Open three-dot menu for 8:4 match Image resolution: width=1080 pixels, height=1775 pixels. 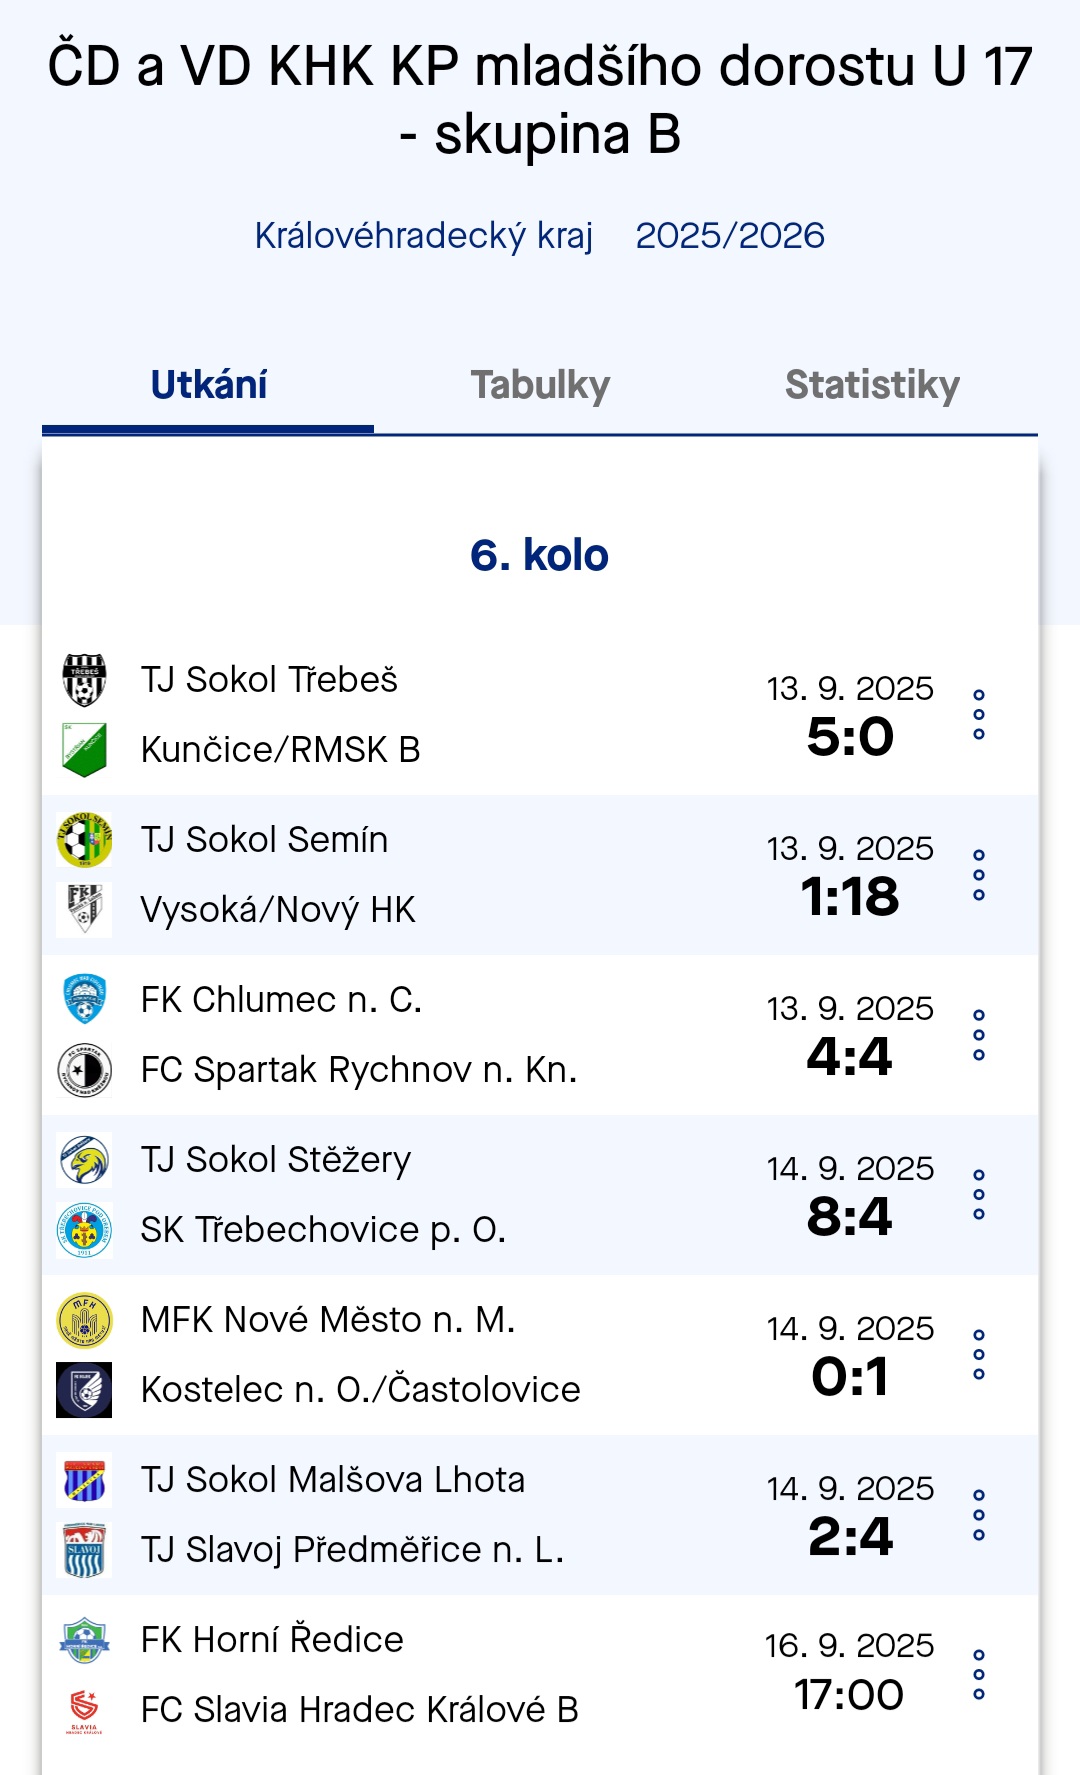[x=979, y=1195]
